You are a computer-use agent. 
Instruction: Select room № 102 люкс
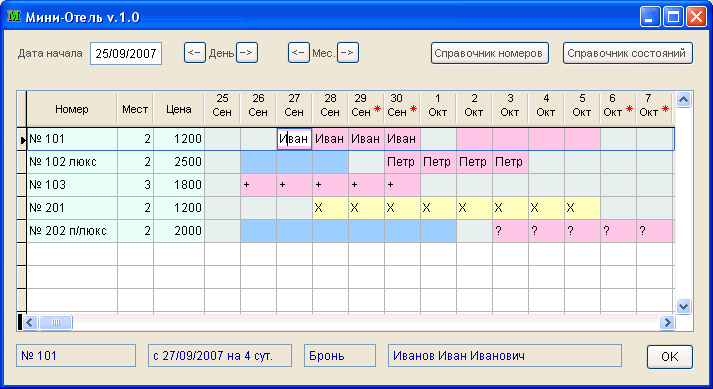click(x=72, y=162)
